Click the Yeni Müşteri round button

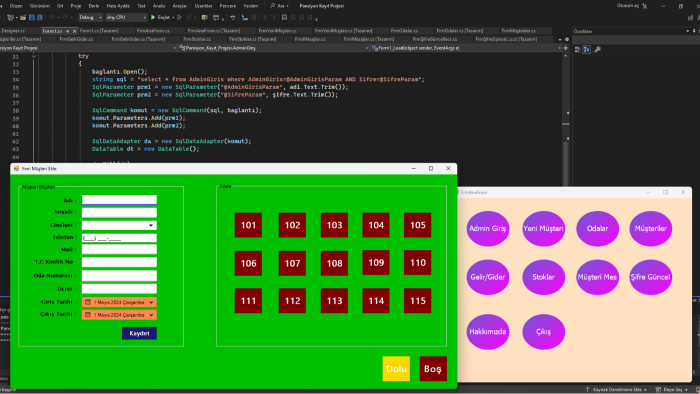(543, 228)
